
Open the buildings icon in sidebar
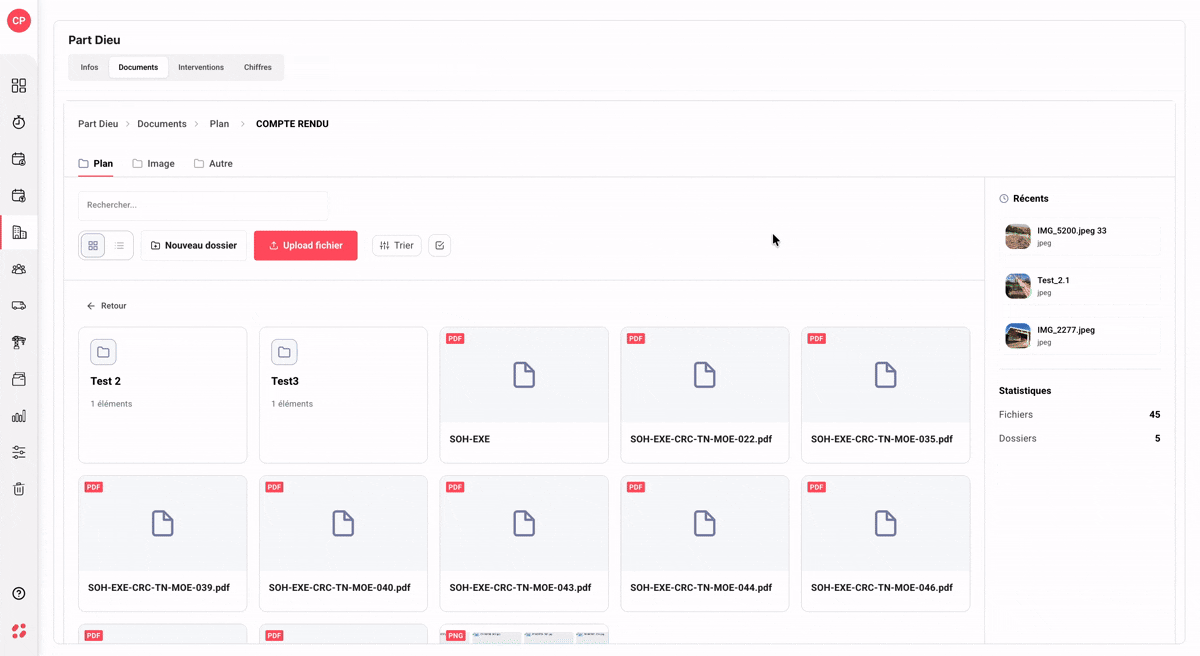coord(18,232)
